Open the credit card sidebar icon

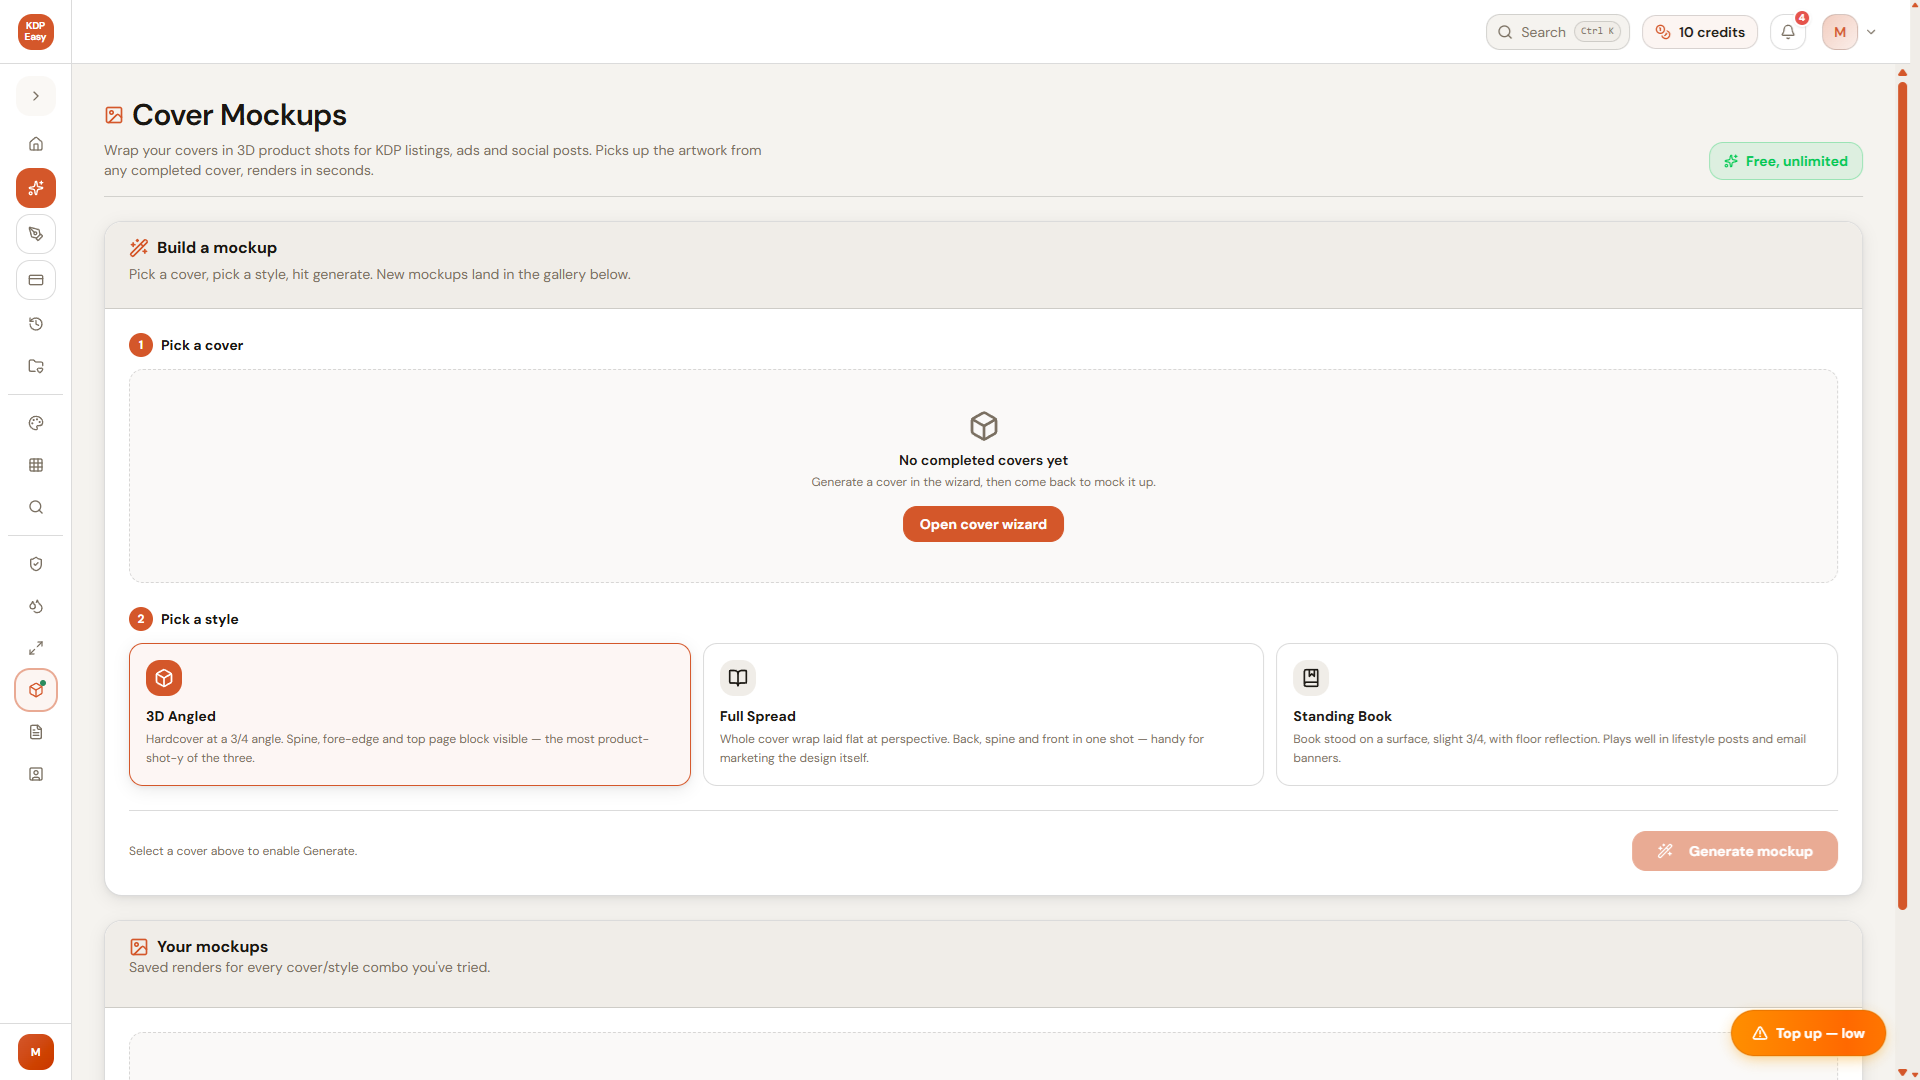point(36,280)
